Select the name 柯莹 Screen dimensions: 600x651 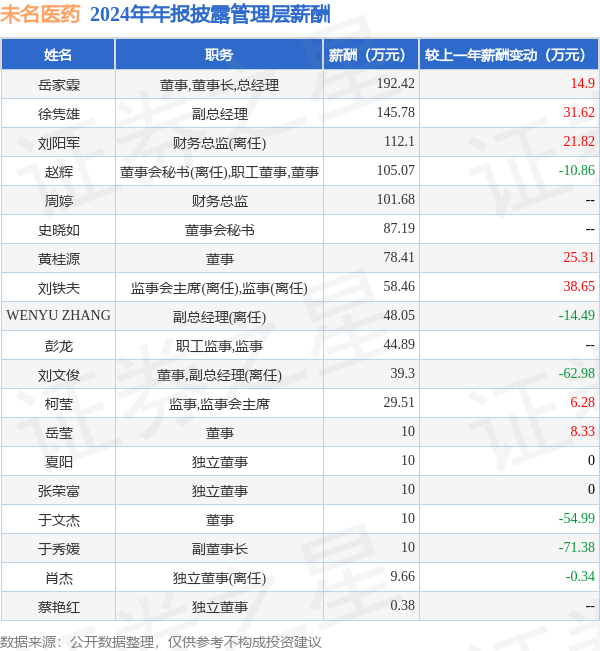(x=59, y=404)
